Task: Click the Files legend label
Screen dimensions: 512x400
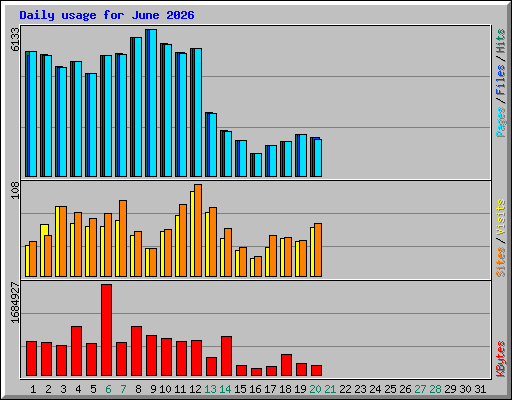Action: point(500,80)
